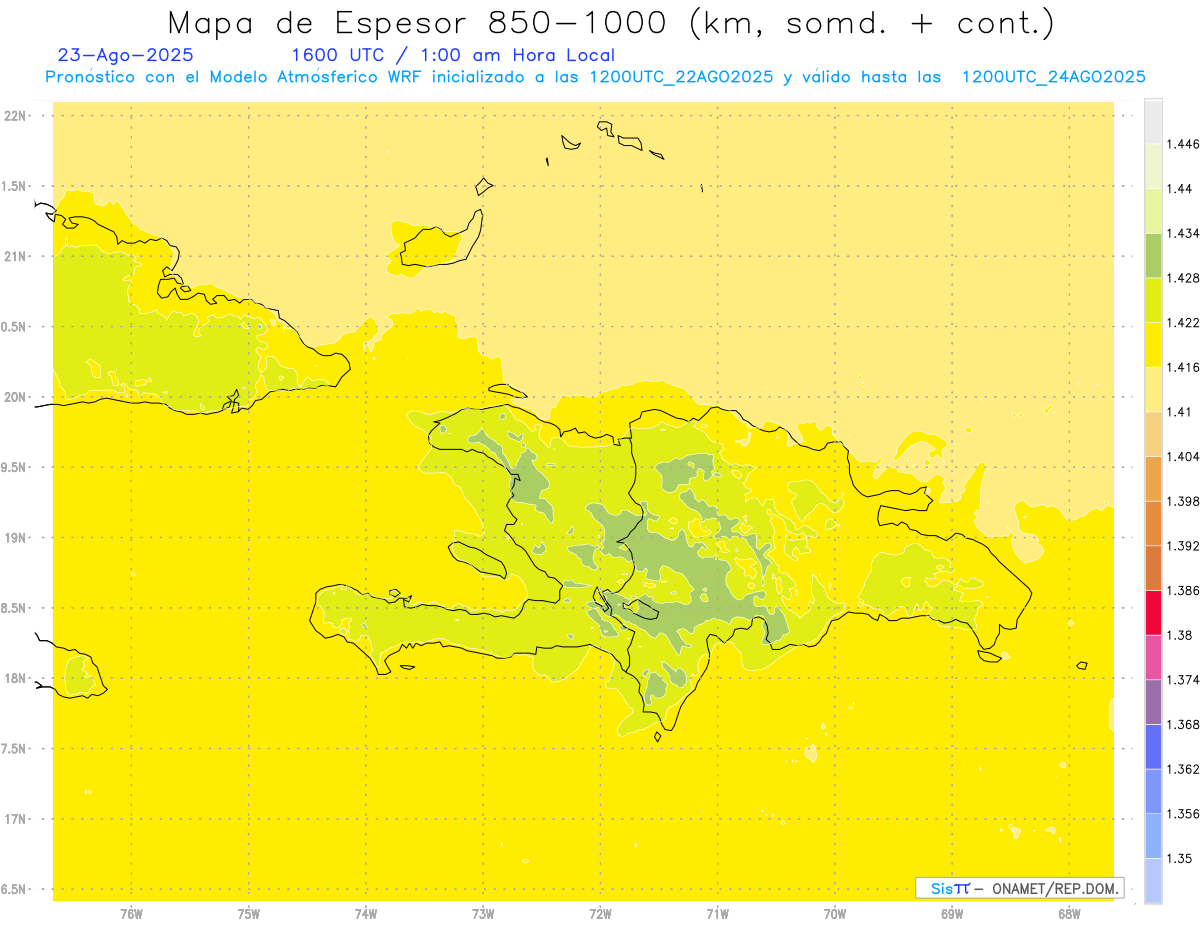Click the 74W longitude axis label
Screen dimensions: 1200x927
[365, 914]
